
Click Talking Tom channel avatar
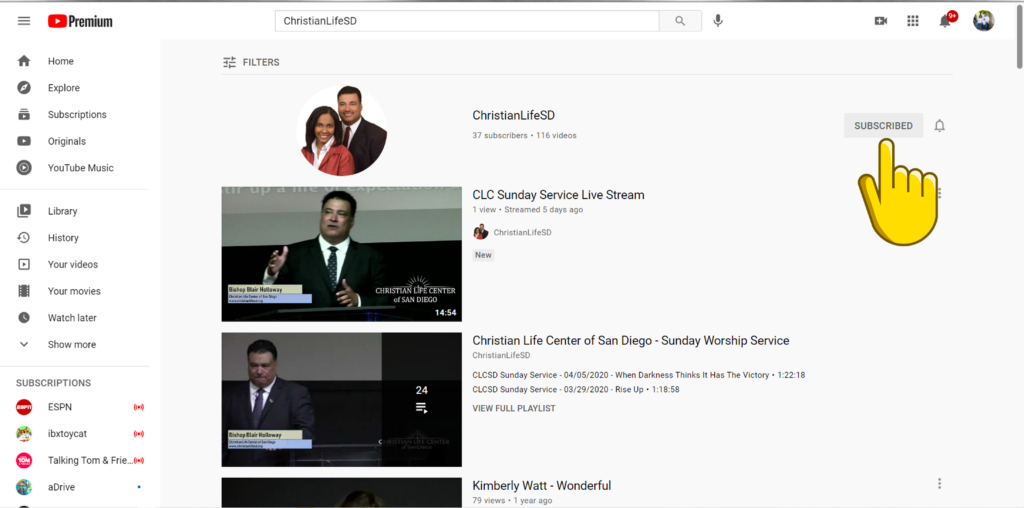(x=24, y=461)
